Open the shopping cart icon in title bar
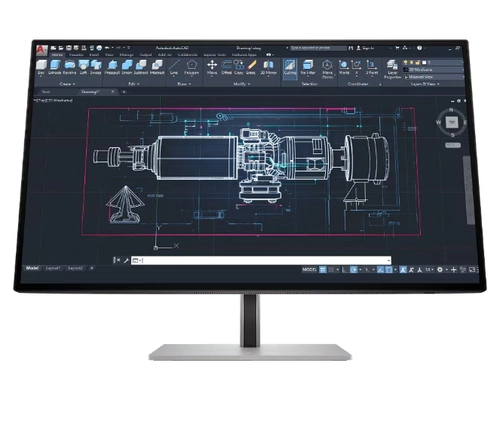500x425 pixels. coord(397,48)
